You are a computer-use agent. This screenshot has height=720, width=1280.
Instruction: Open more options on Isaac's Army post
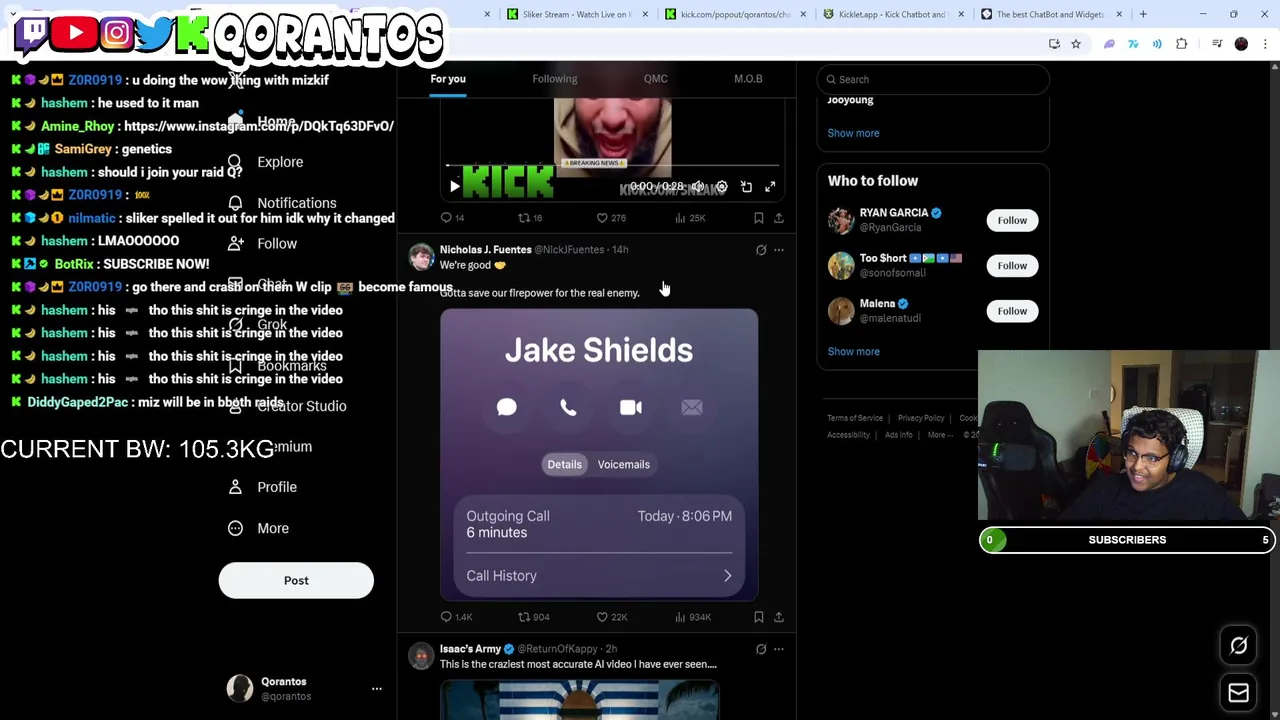[779, 649]
